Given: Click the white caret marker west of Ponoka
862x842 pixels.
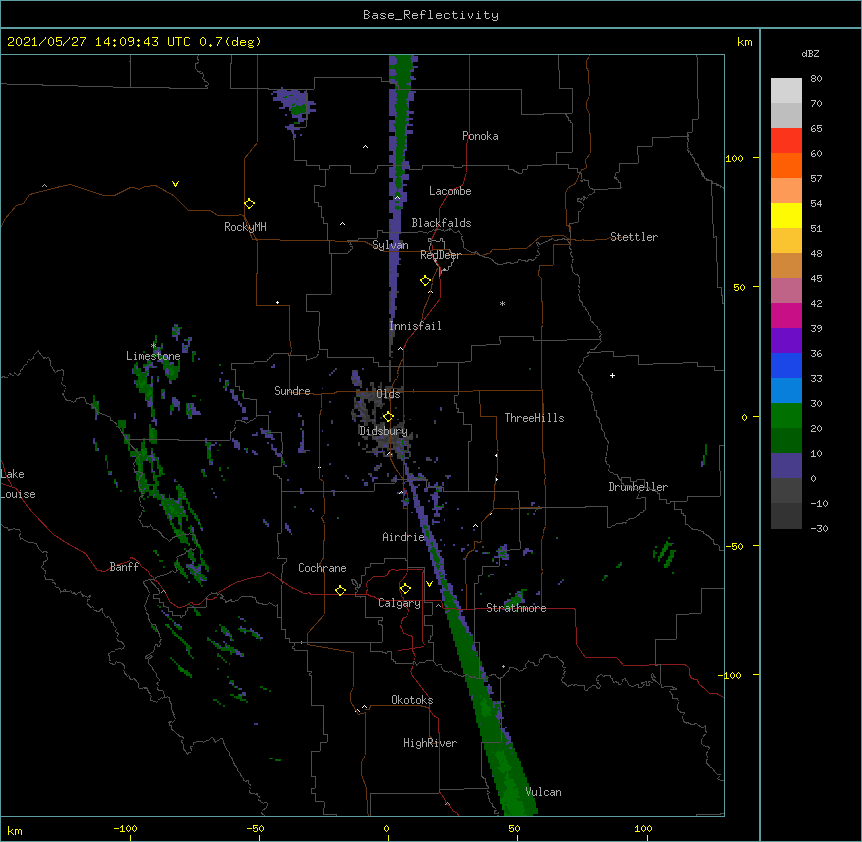Looking at the screenshot, I should pyautogui.click(x=366, y=147).
